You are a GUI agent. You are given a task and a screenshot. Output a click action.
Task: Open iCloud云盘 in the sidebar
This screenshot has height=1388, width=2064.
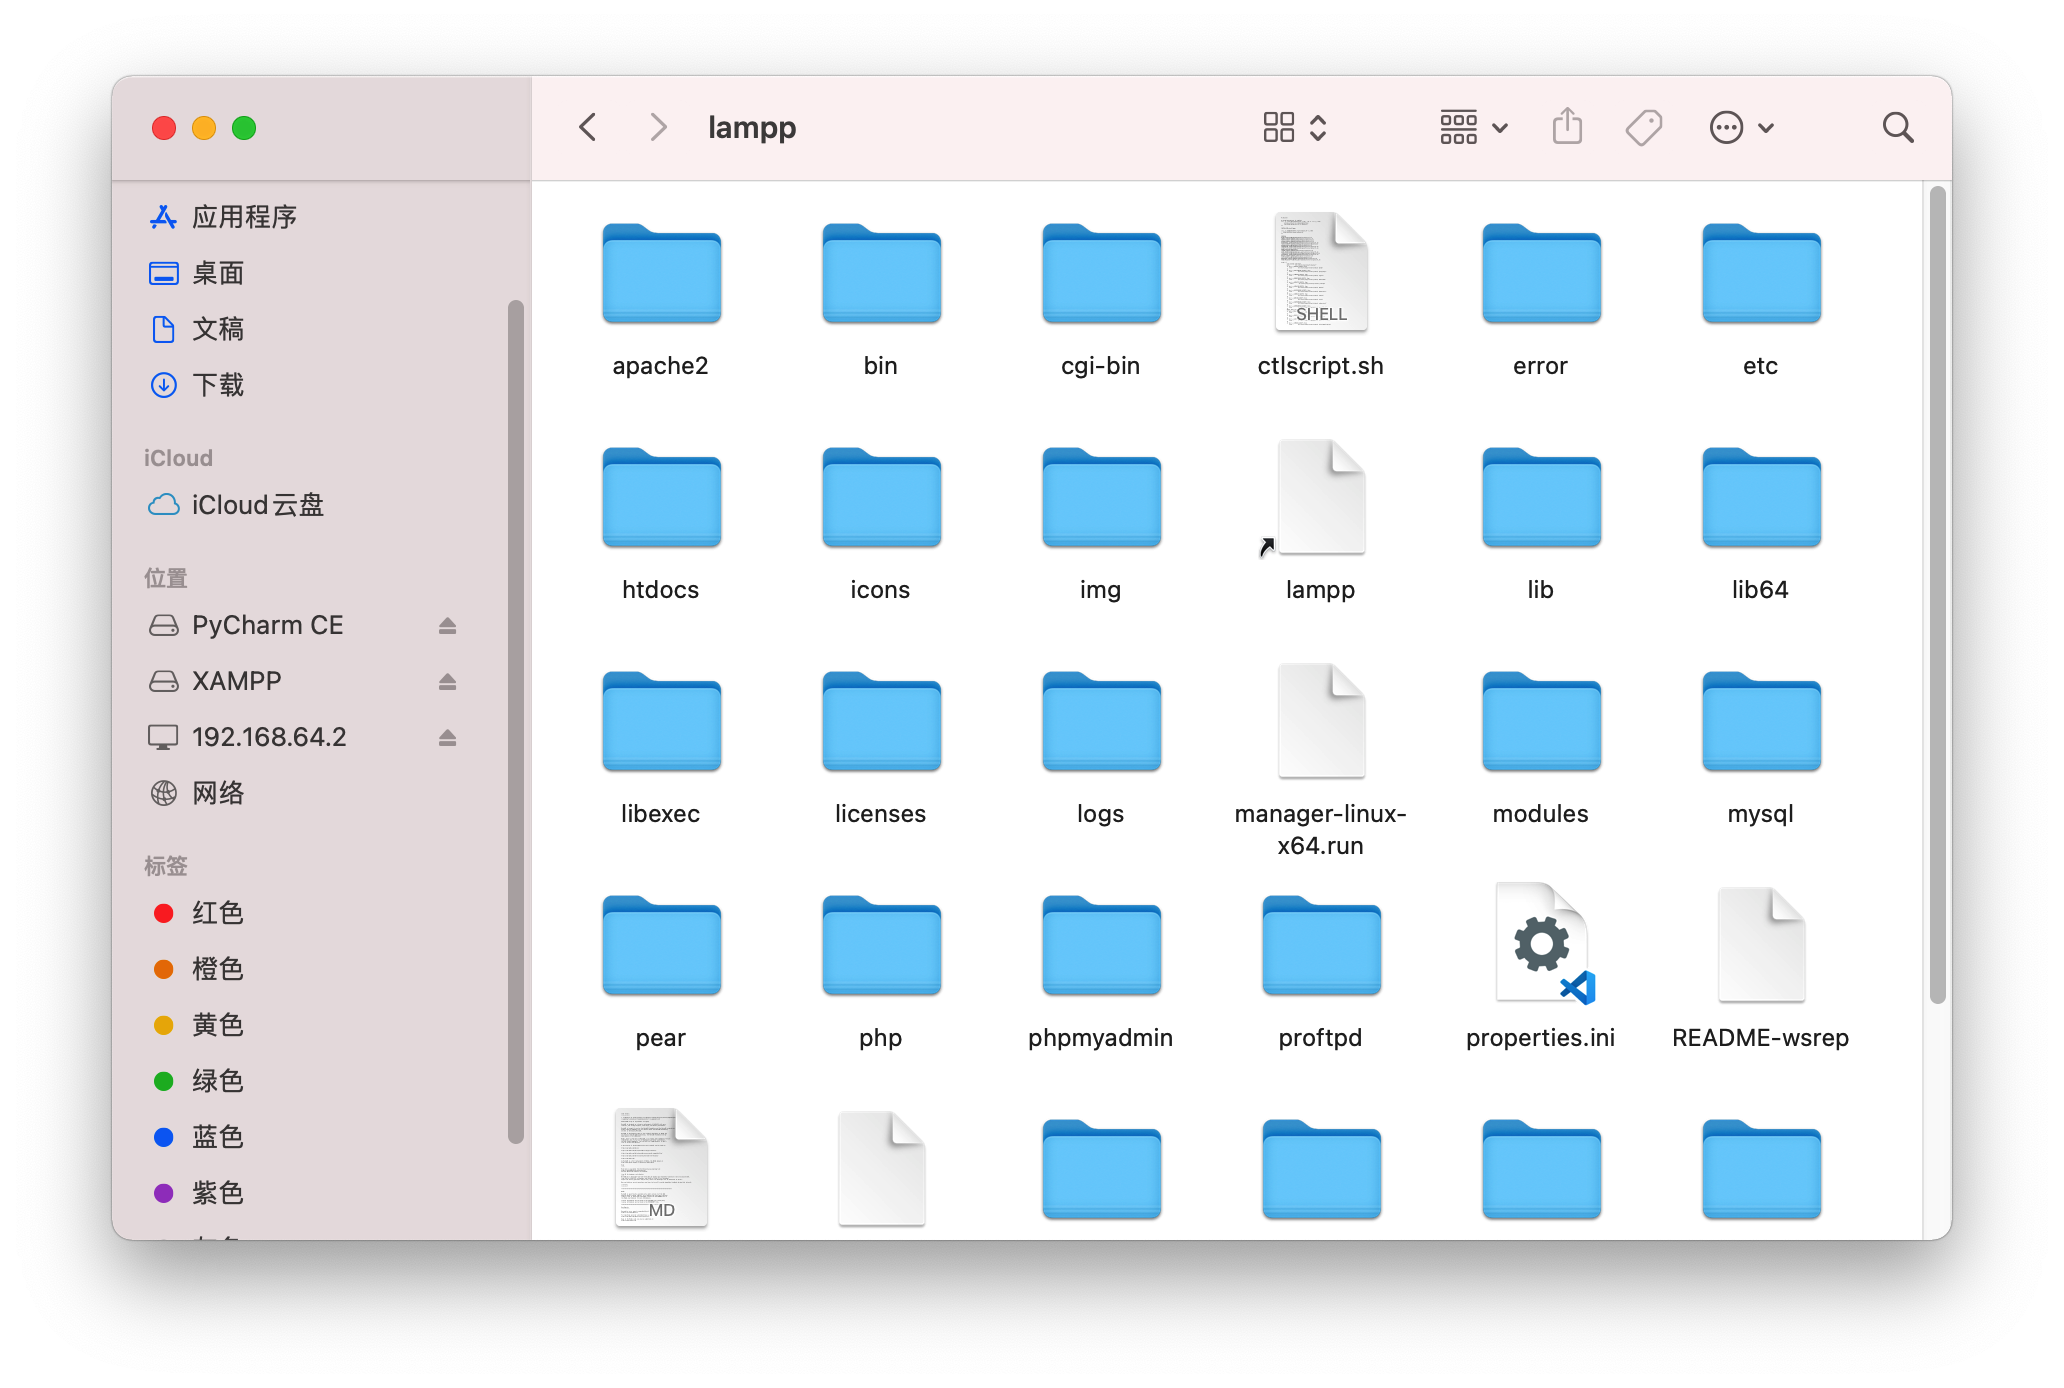click(x=257, y=505)
